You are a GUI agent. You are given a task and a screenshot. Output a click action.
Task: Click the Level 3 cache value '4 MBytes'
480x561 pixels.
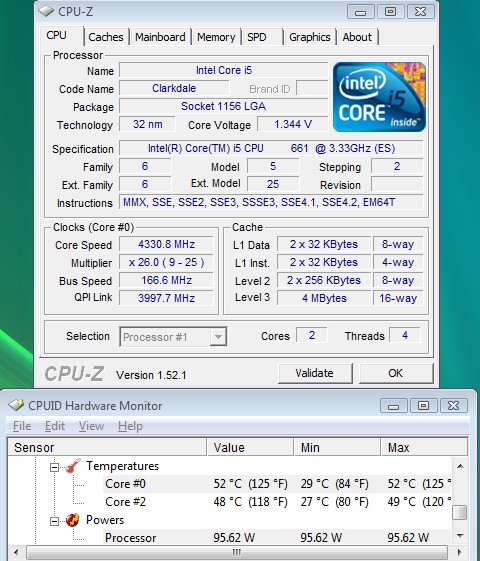[324, 298]
